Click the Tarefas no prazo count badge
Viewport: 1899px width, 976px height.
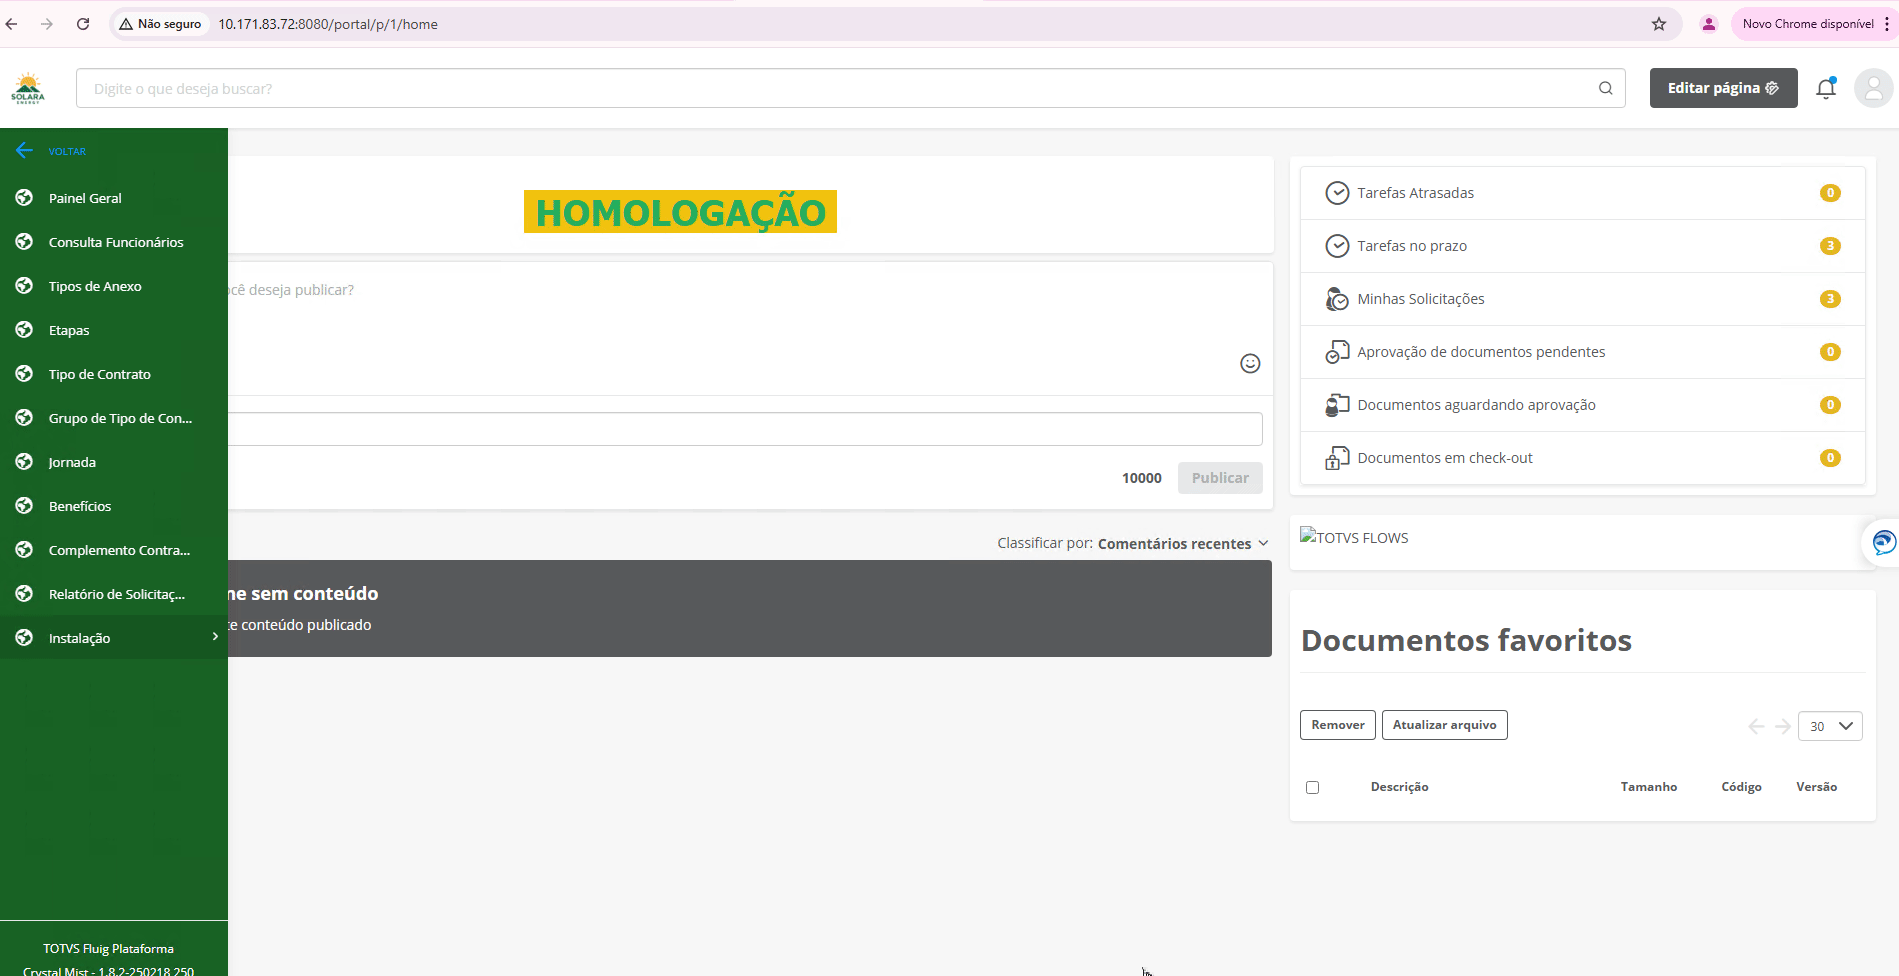point(1830,246)
